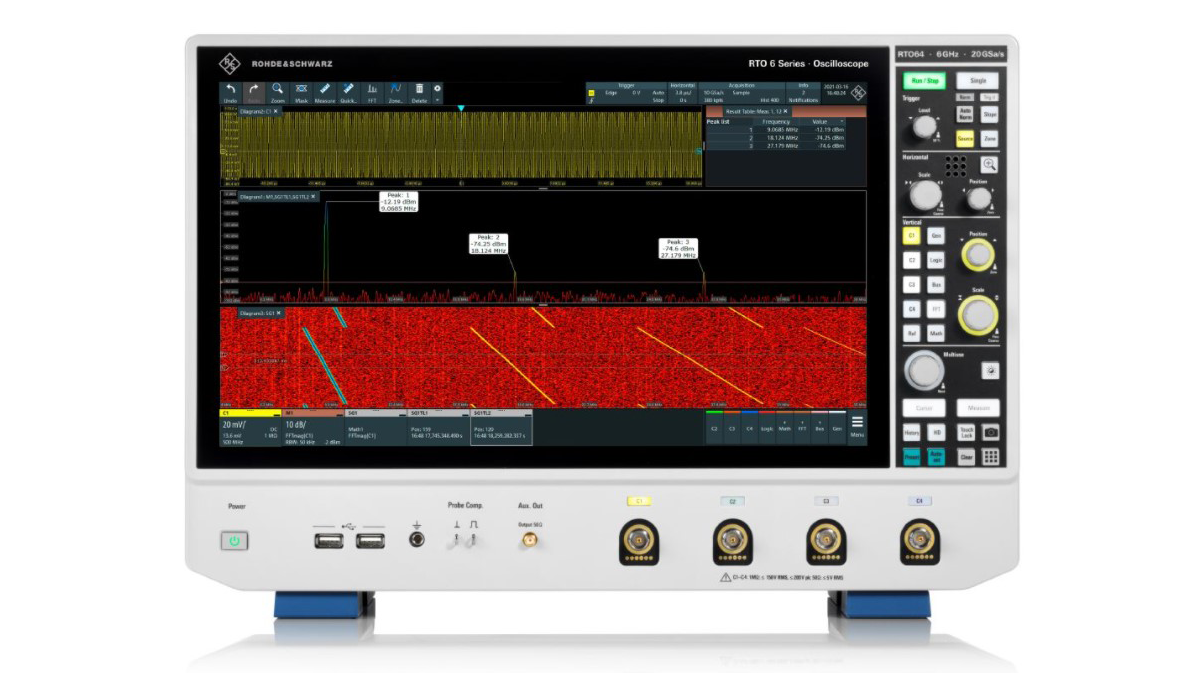The image size is (1200, 700).
Task: Open the Measure tool
Action: click(x=325, y=92)
